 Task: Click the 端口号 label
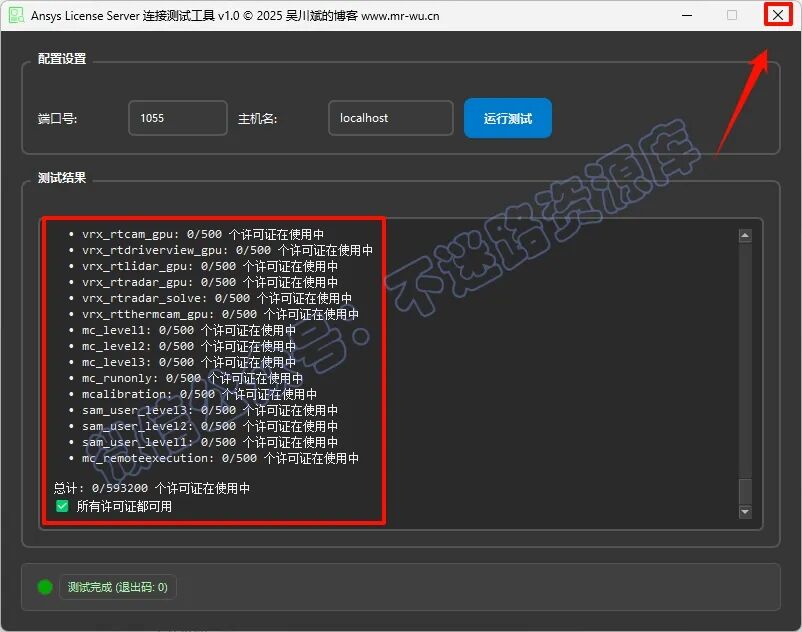pos(57,119)
